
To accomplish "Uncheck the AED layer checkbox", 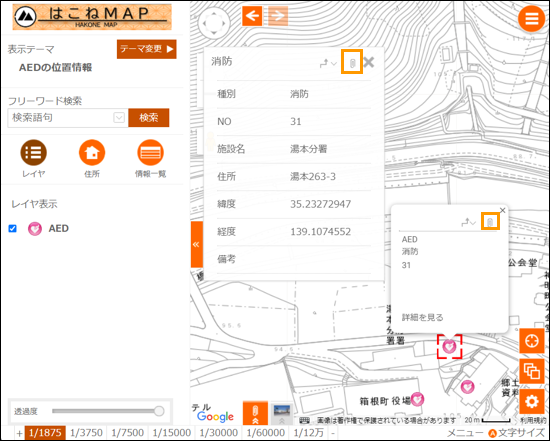I will click(x=12, y=229).
